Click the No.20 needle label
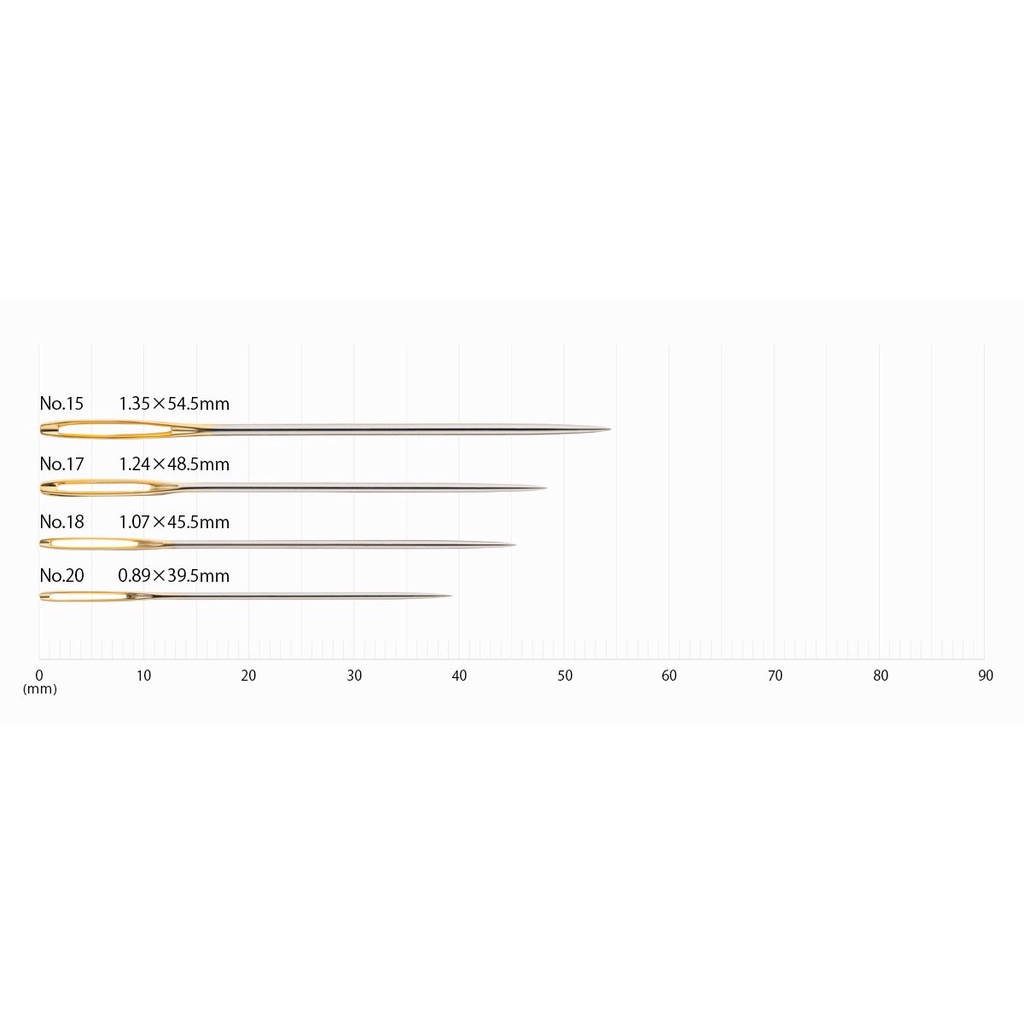The width and height of the screenshot is (1024, 1024). (61, 575)
